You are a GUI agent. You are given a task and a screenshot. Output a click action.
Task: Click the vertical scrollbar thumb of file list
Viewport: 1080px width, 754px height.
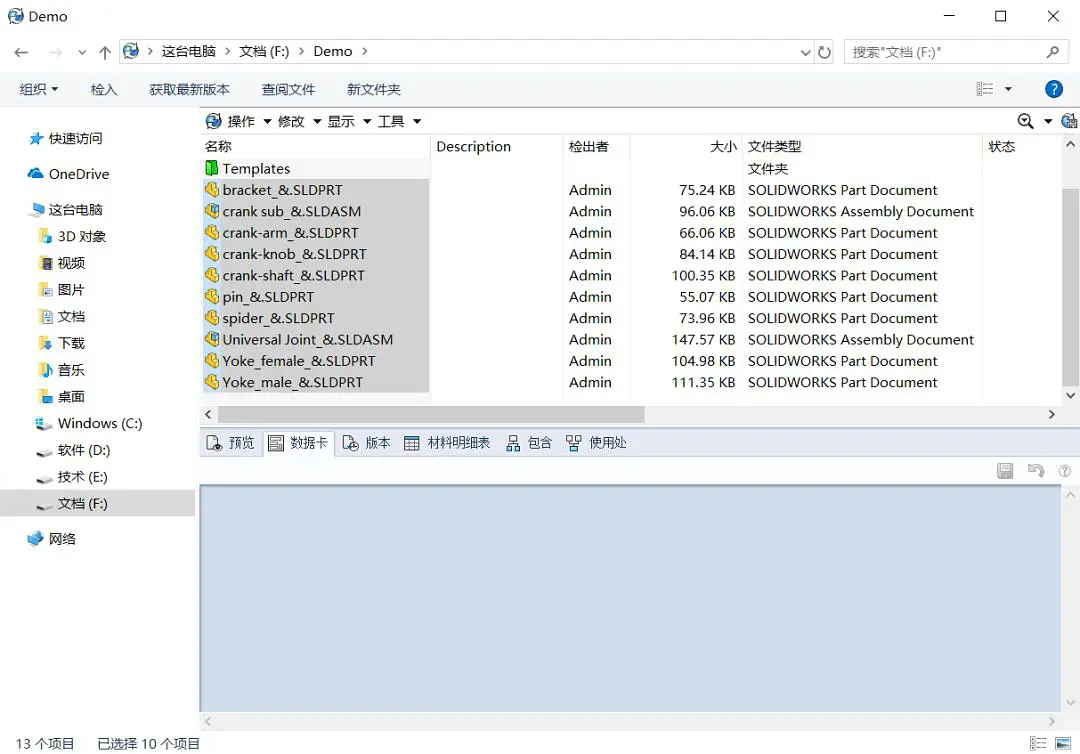tap(1070, 286)
